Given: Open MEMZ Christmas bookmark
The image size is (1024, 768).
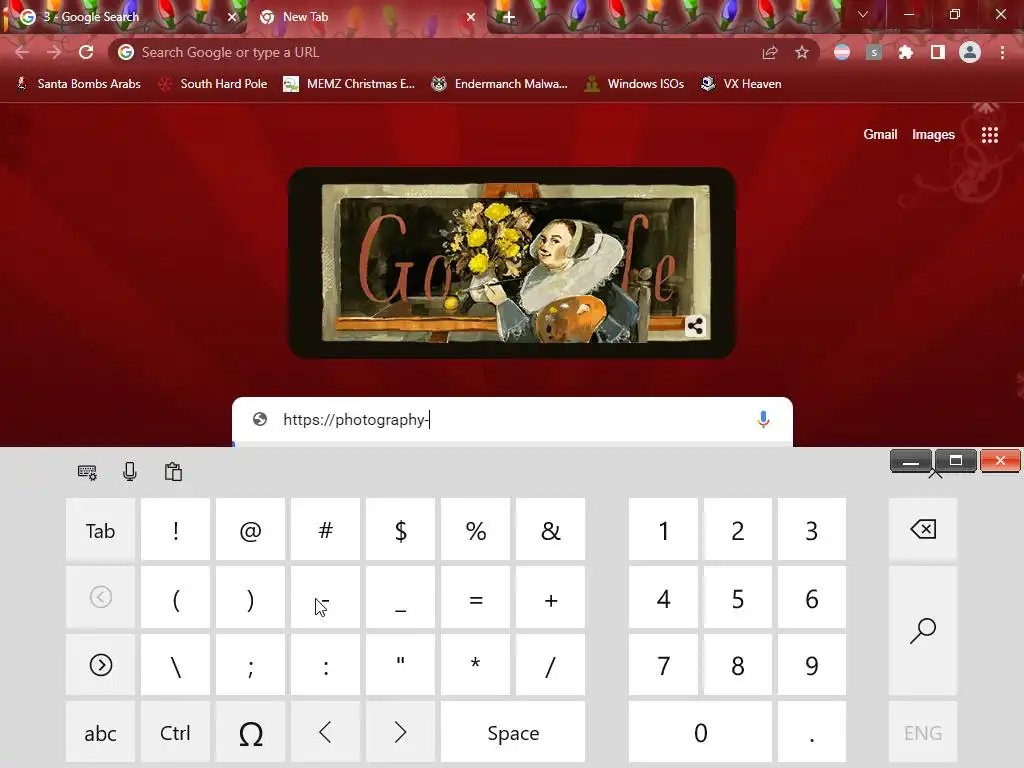Looking at the screenshot, I should pos(349,84).
